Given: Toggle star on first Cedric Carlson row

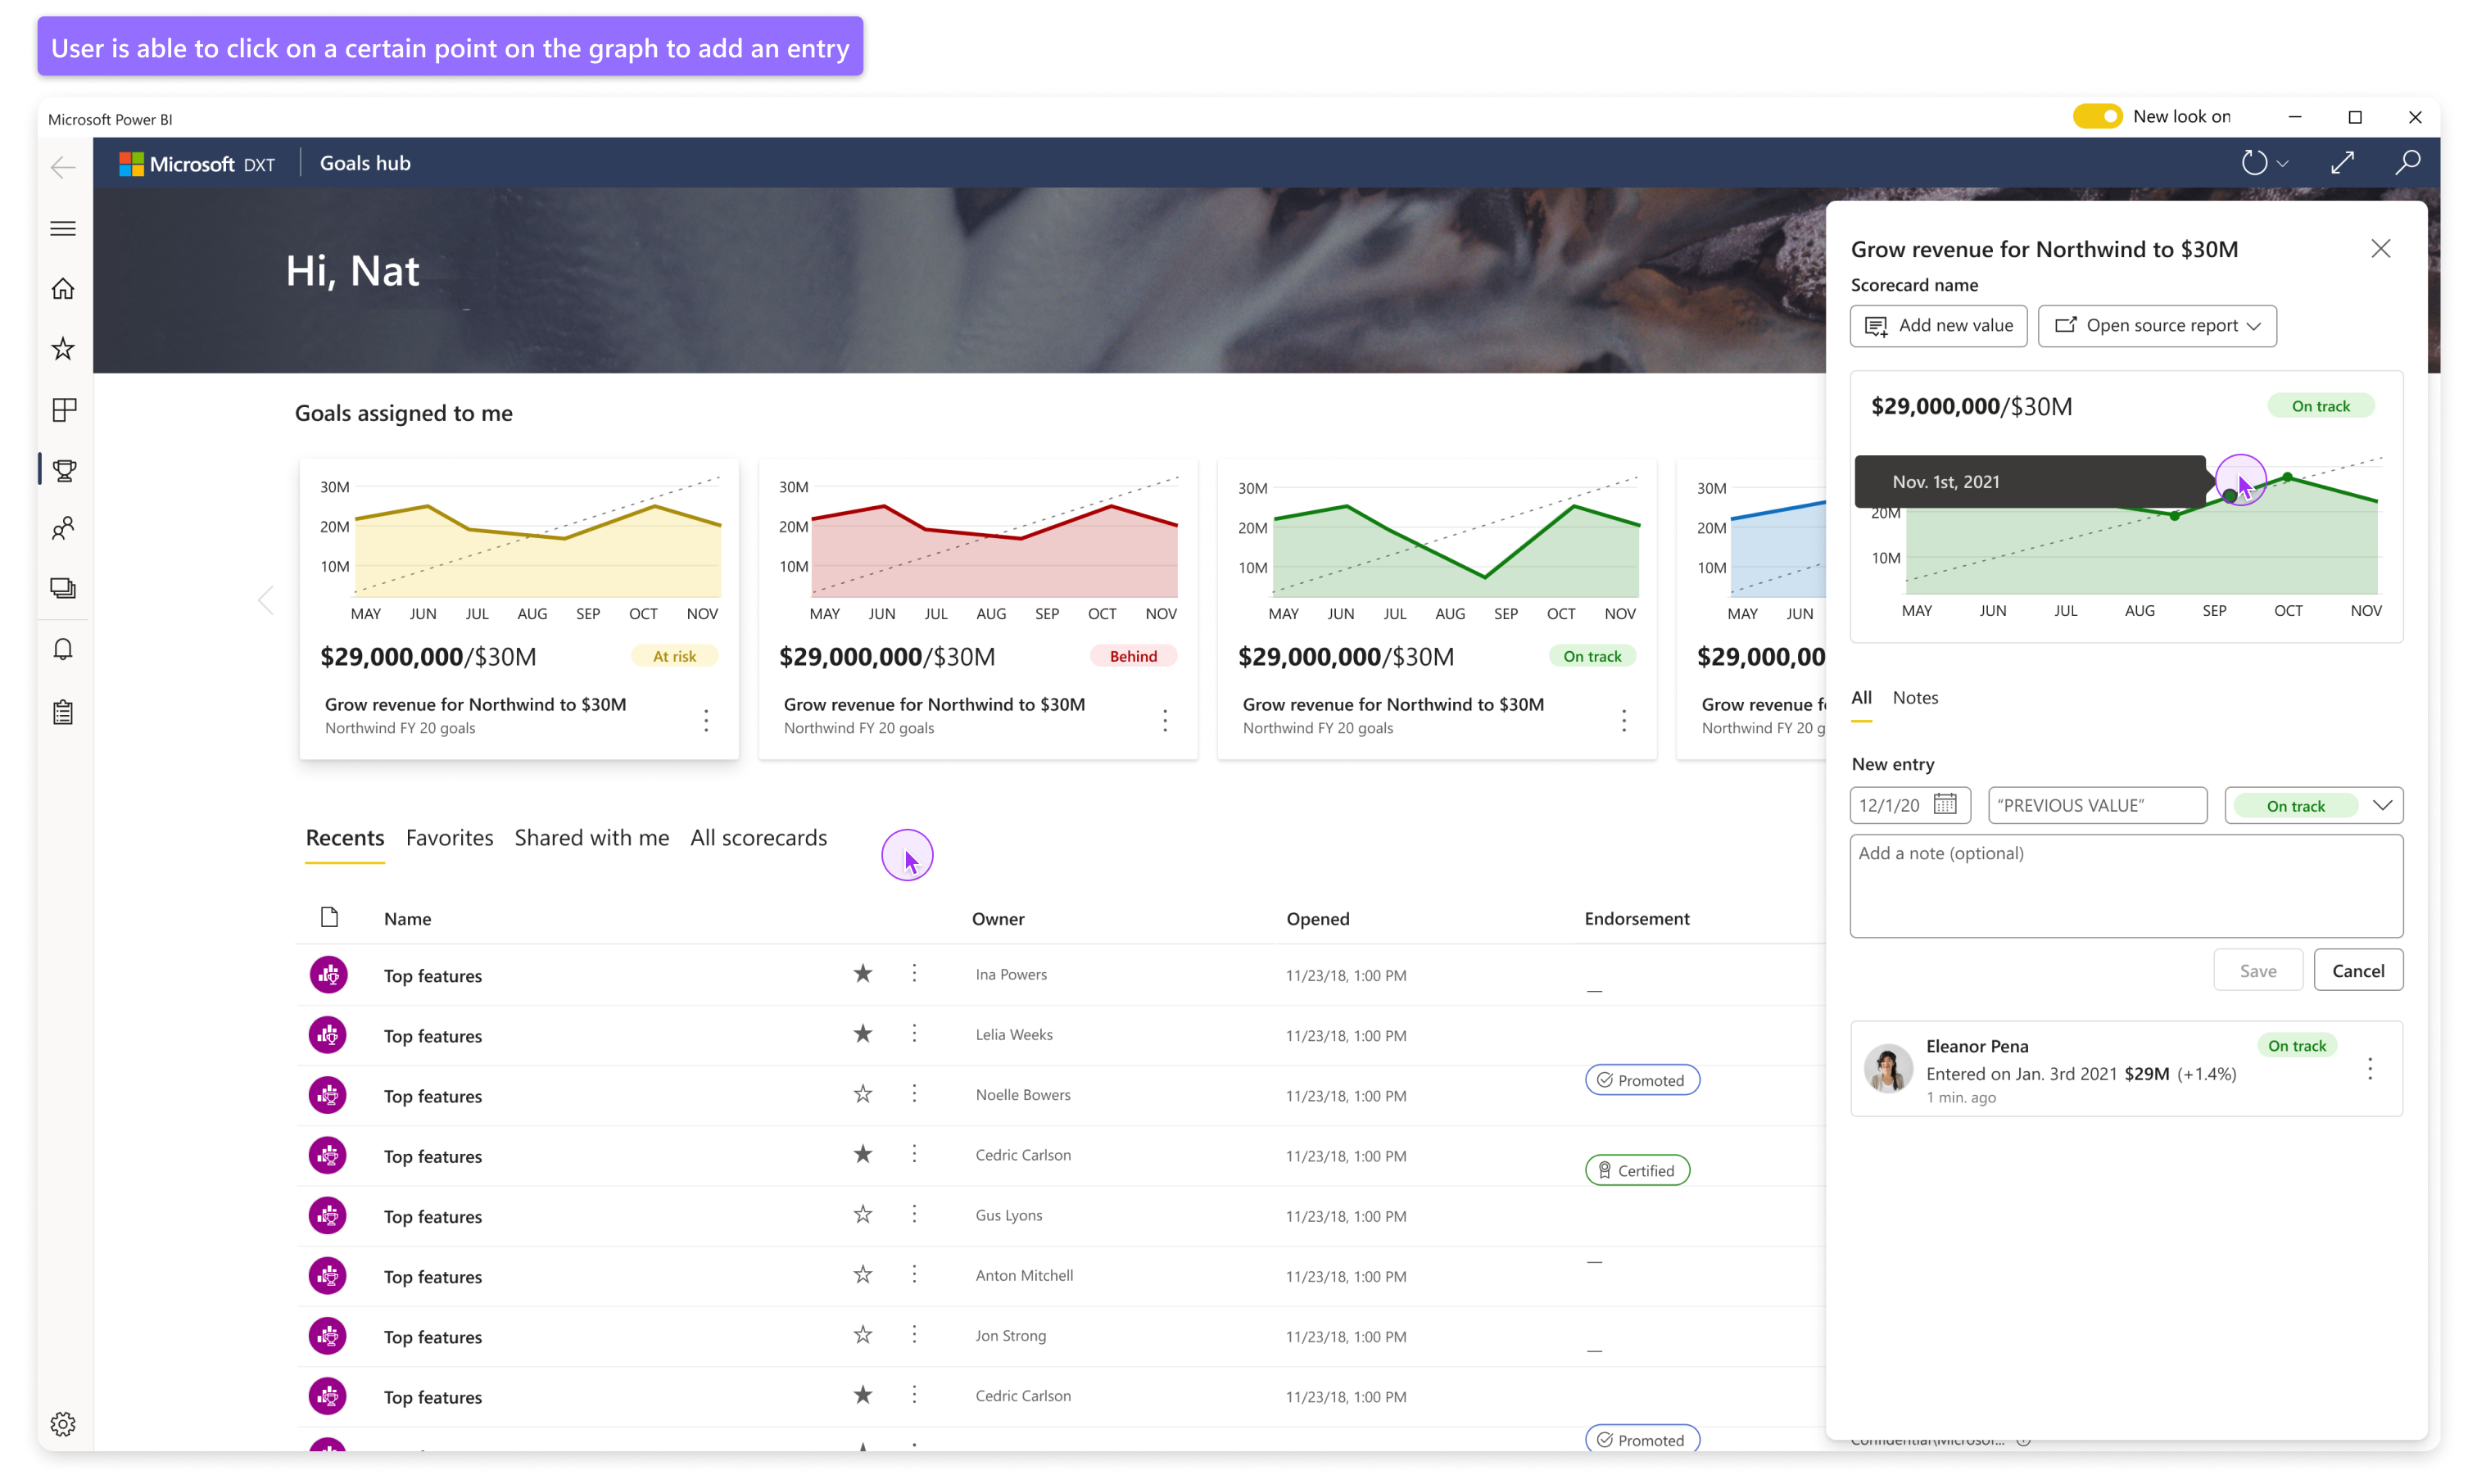Looking at the screenshot, I should [862, 1154].
